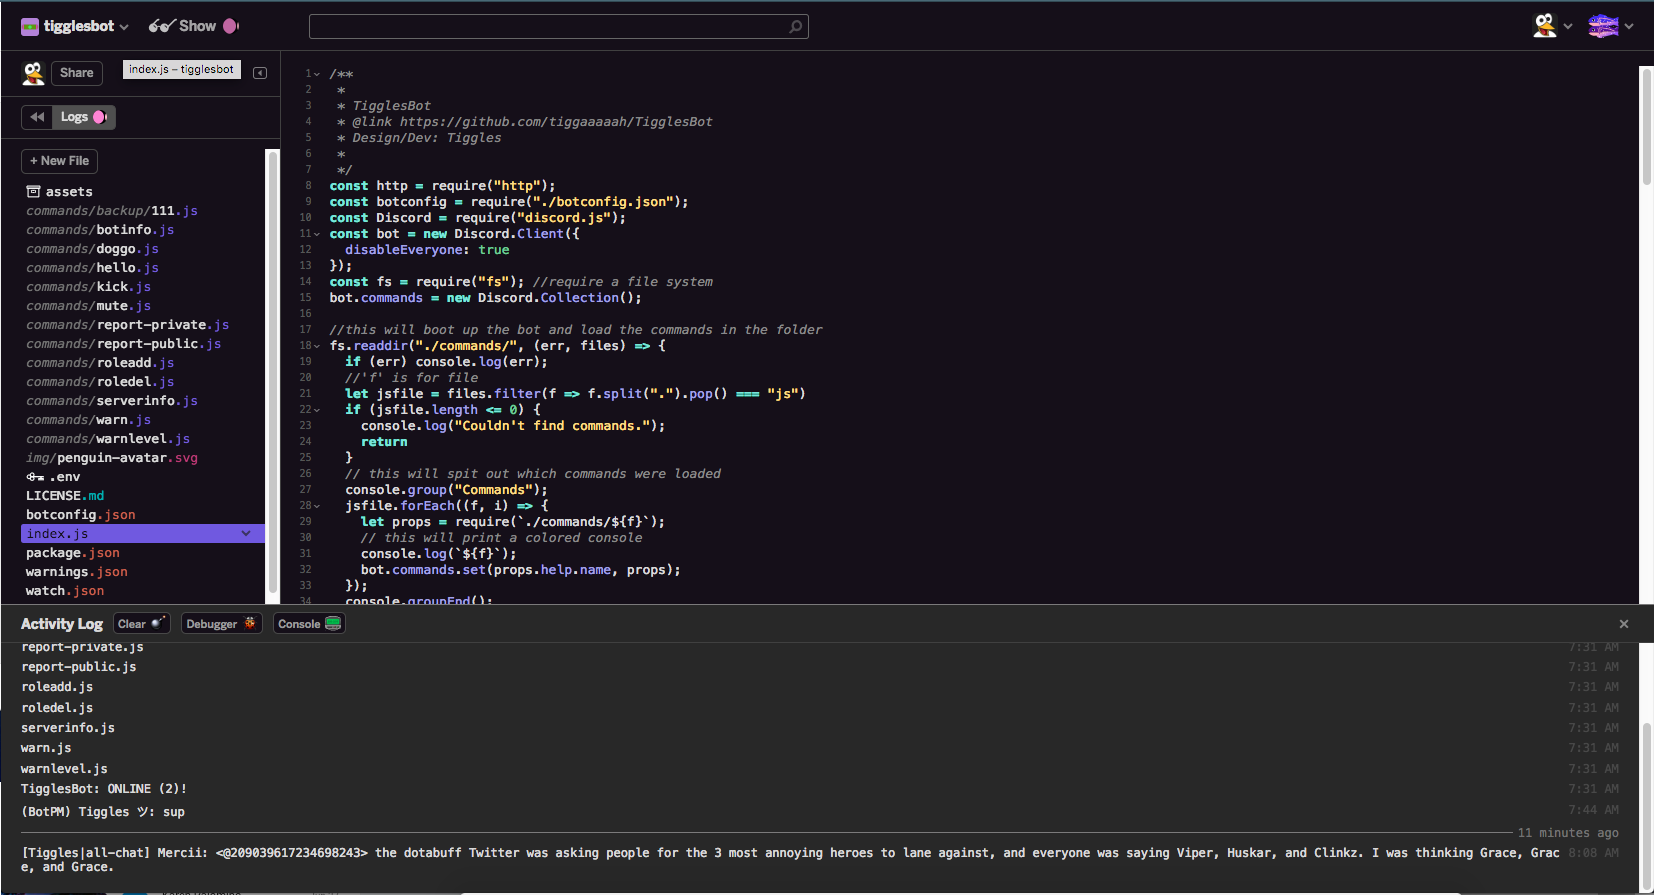
Task: Fold the comment block at line 1
Action: click(317, 74)
